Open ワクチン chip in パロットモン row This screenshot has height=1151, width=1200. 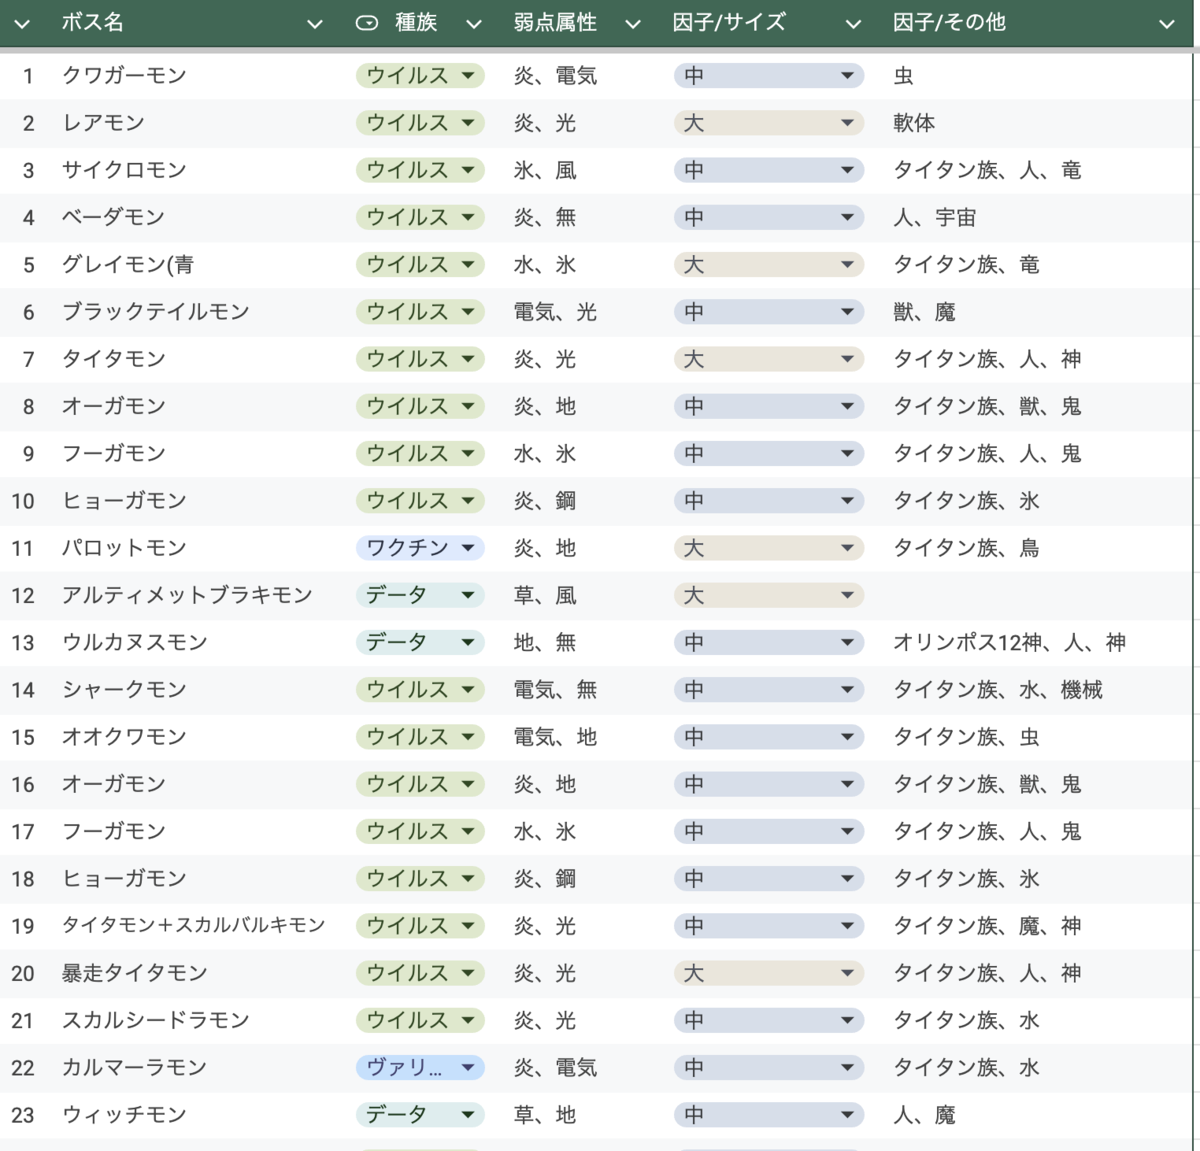click(420, 548)
